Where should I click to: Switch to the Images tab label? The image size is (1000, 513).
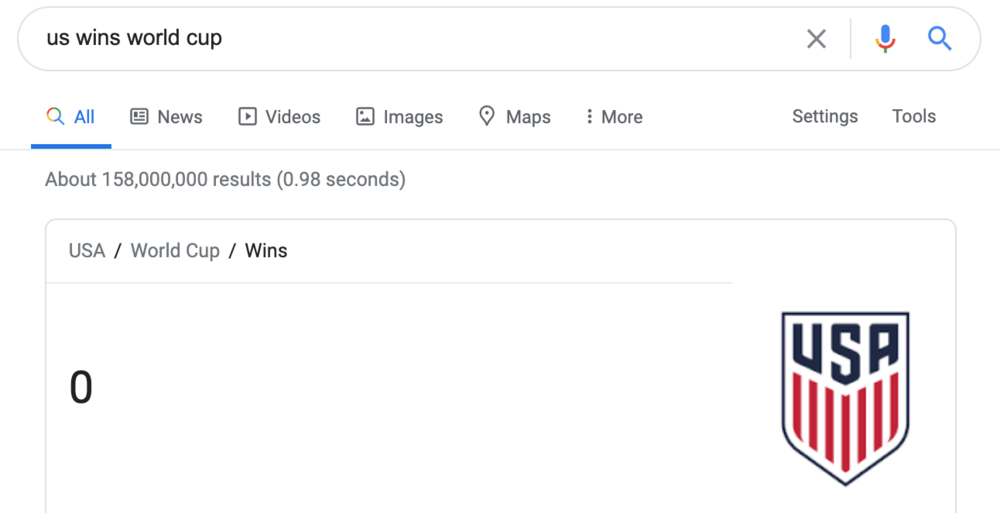[413, 117]
